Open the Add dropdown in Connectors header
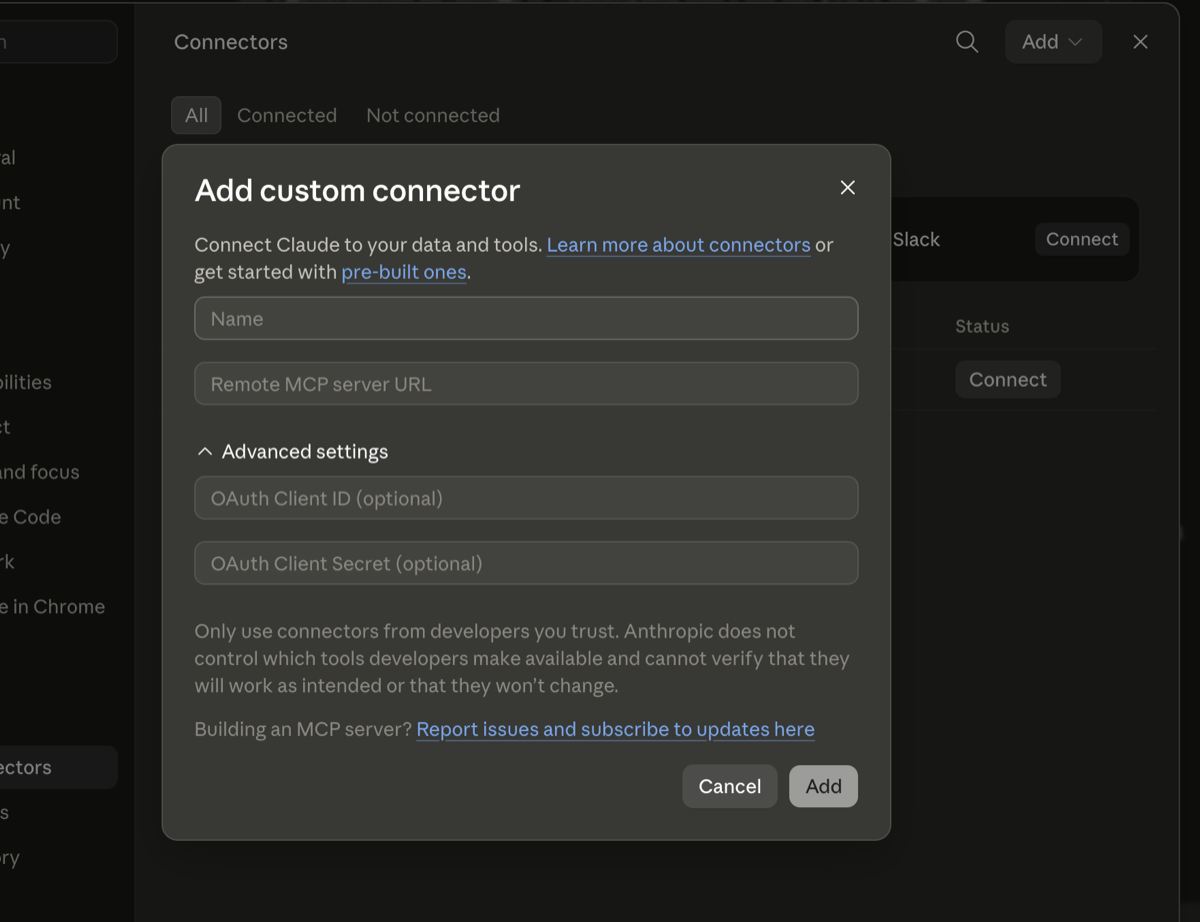 click(x=1053, y=42)
